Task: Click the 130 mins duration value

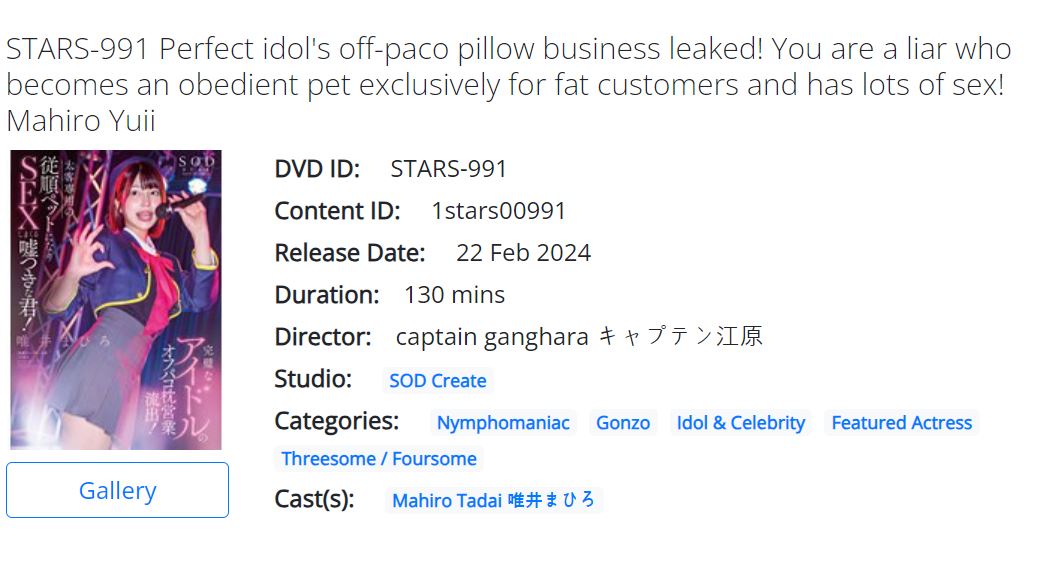Action: pos(454,295)
